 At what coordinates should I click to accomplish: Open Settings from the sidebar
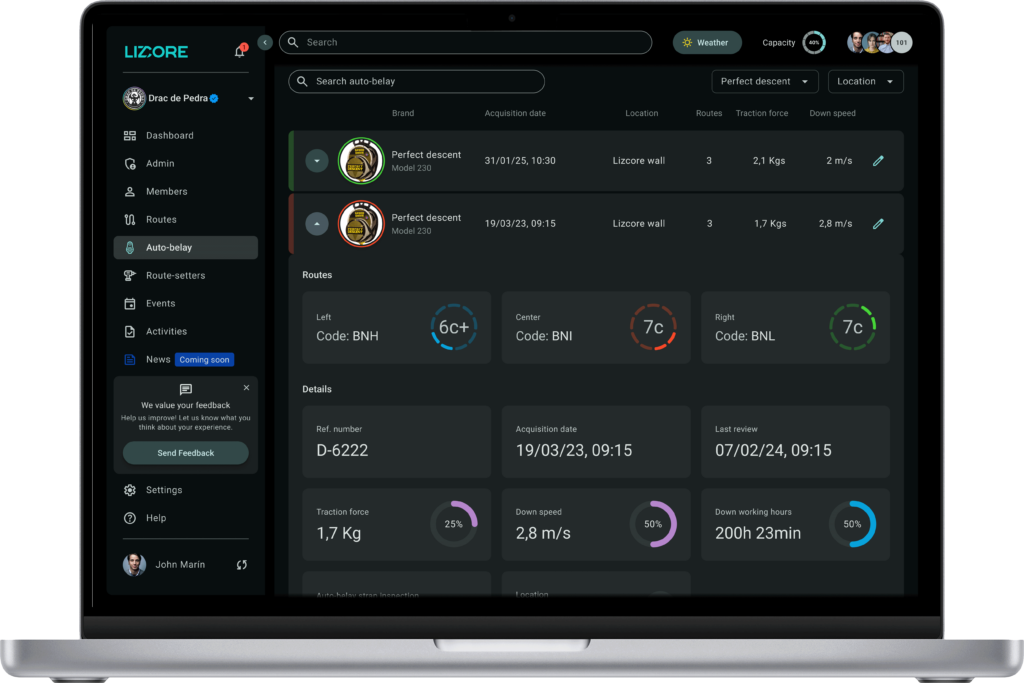pyautogui.click(x=185, y=490)
